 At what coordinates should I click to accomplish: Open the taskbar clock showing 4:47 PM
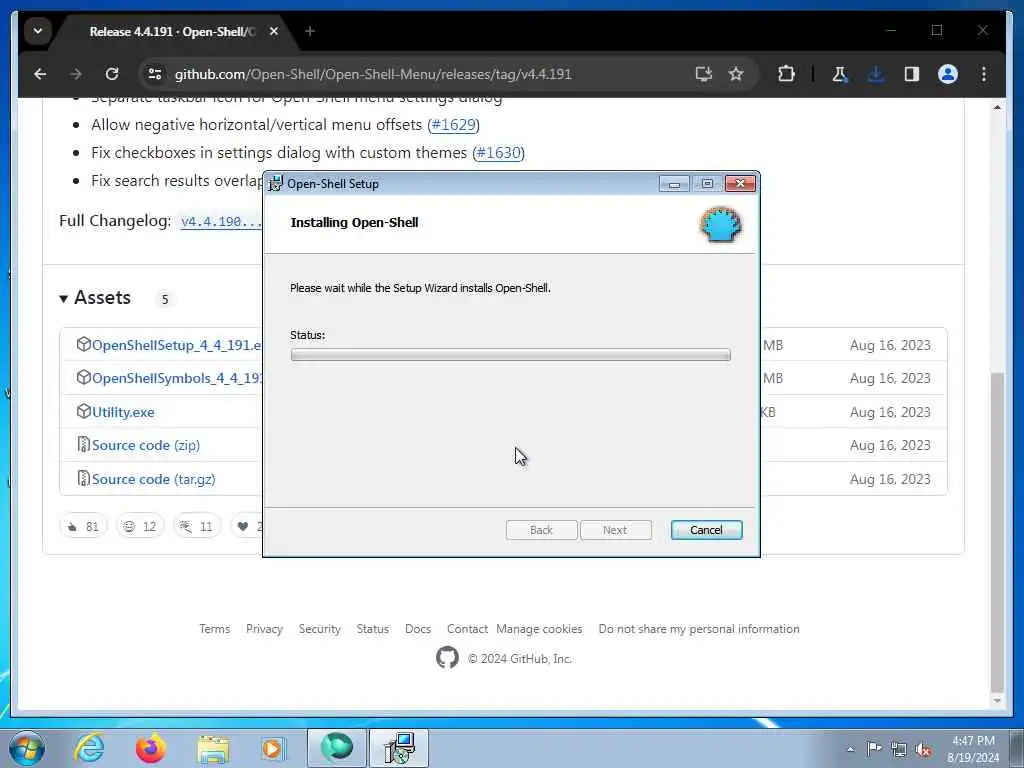point(972,749)
